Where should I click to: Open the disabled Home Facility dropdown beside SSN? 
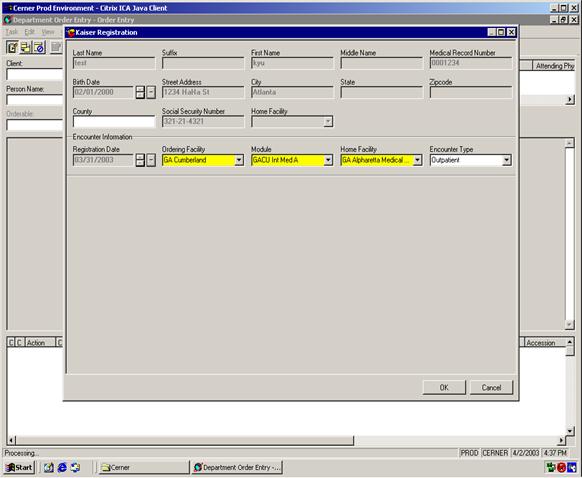click(x=328, y=121)
